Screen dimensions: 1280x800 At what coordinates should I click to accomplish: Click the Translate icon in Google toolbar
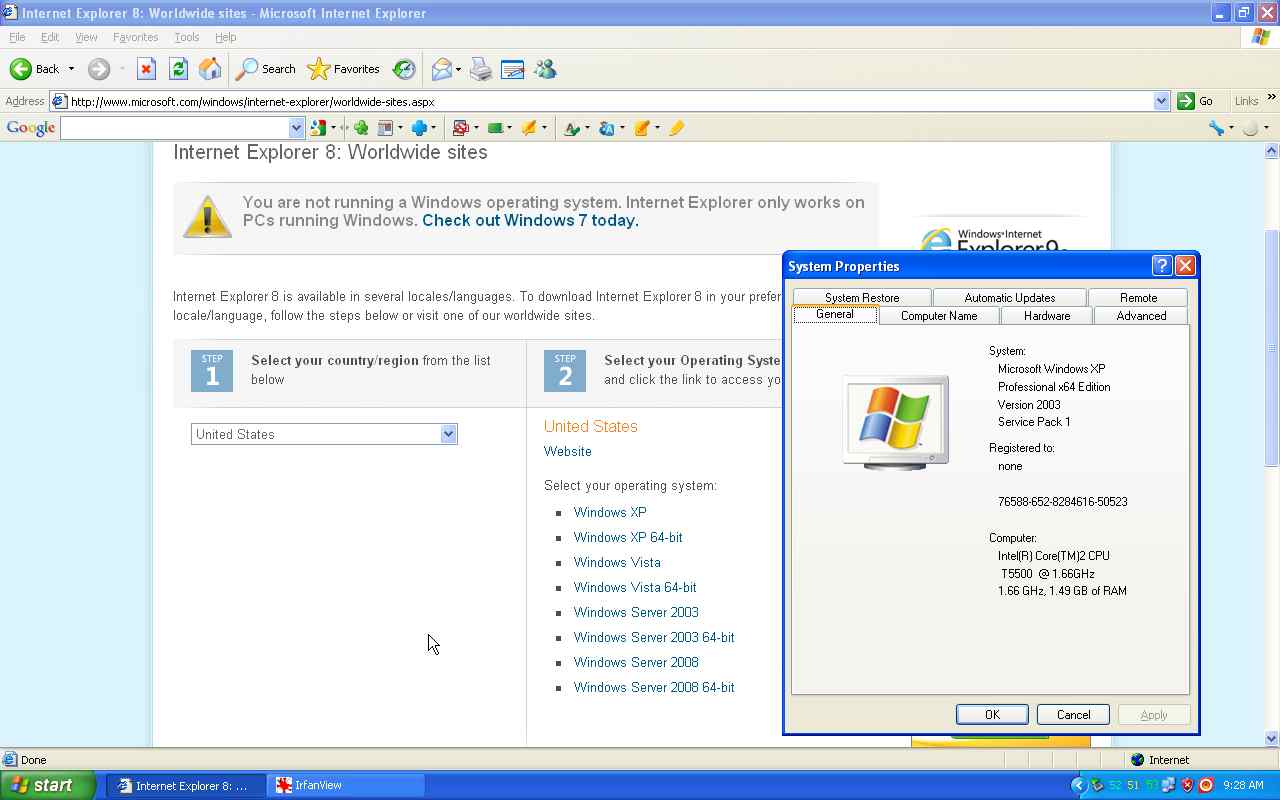click(606, 128)
